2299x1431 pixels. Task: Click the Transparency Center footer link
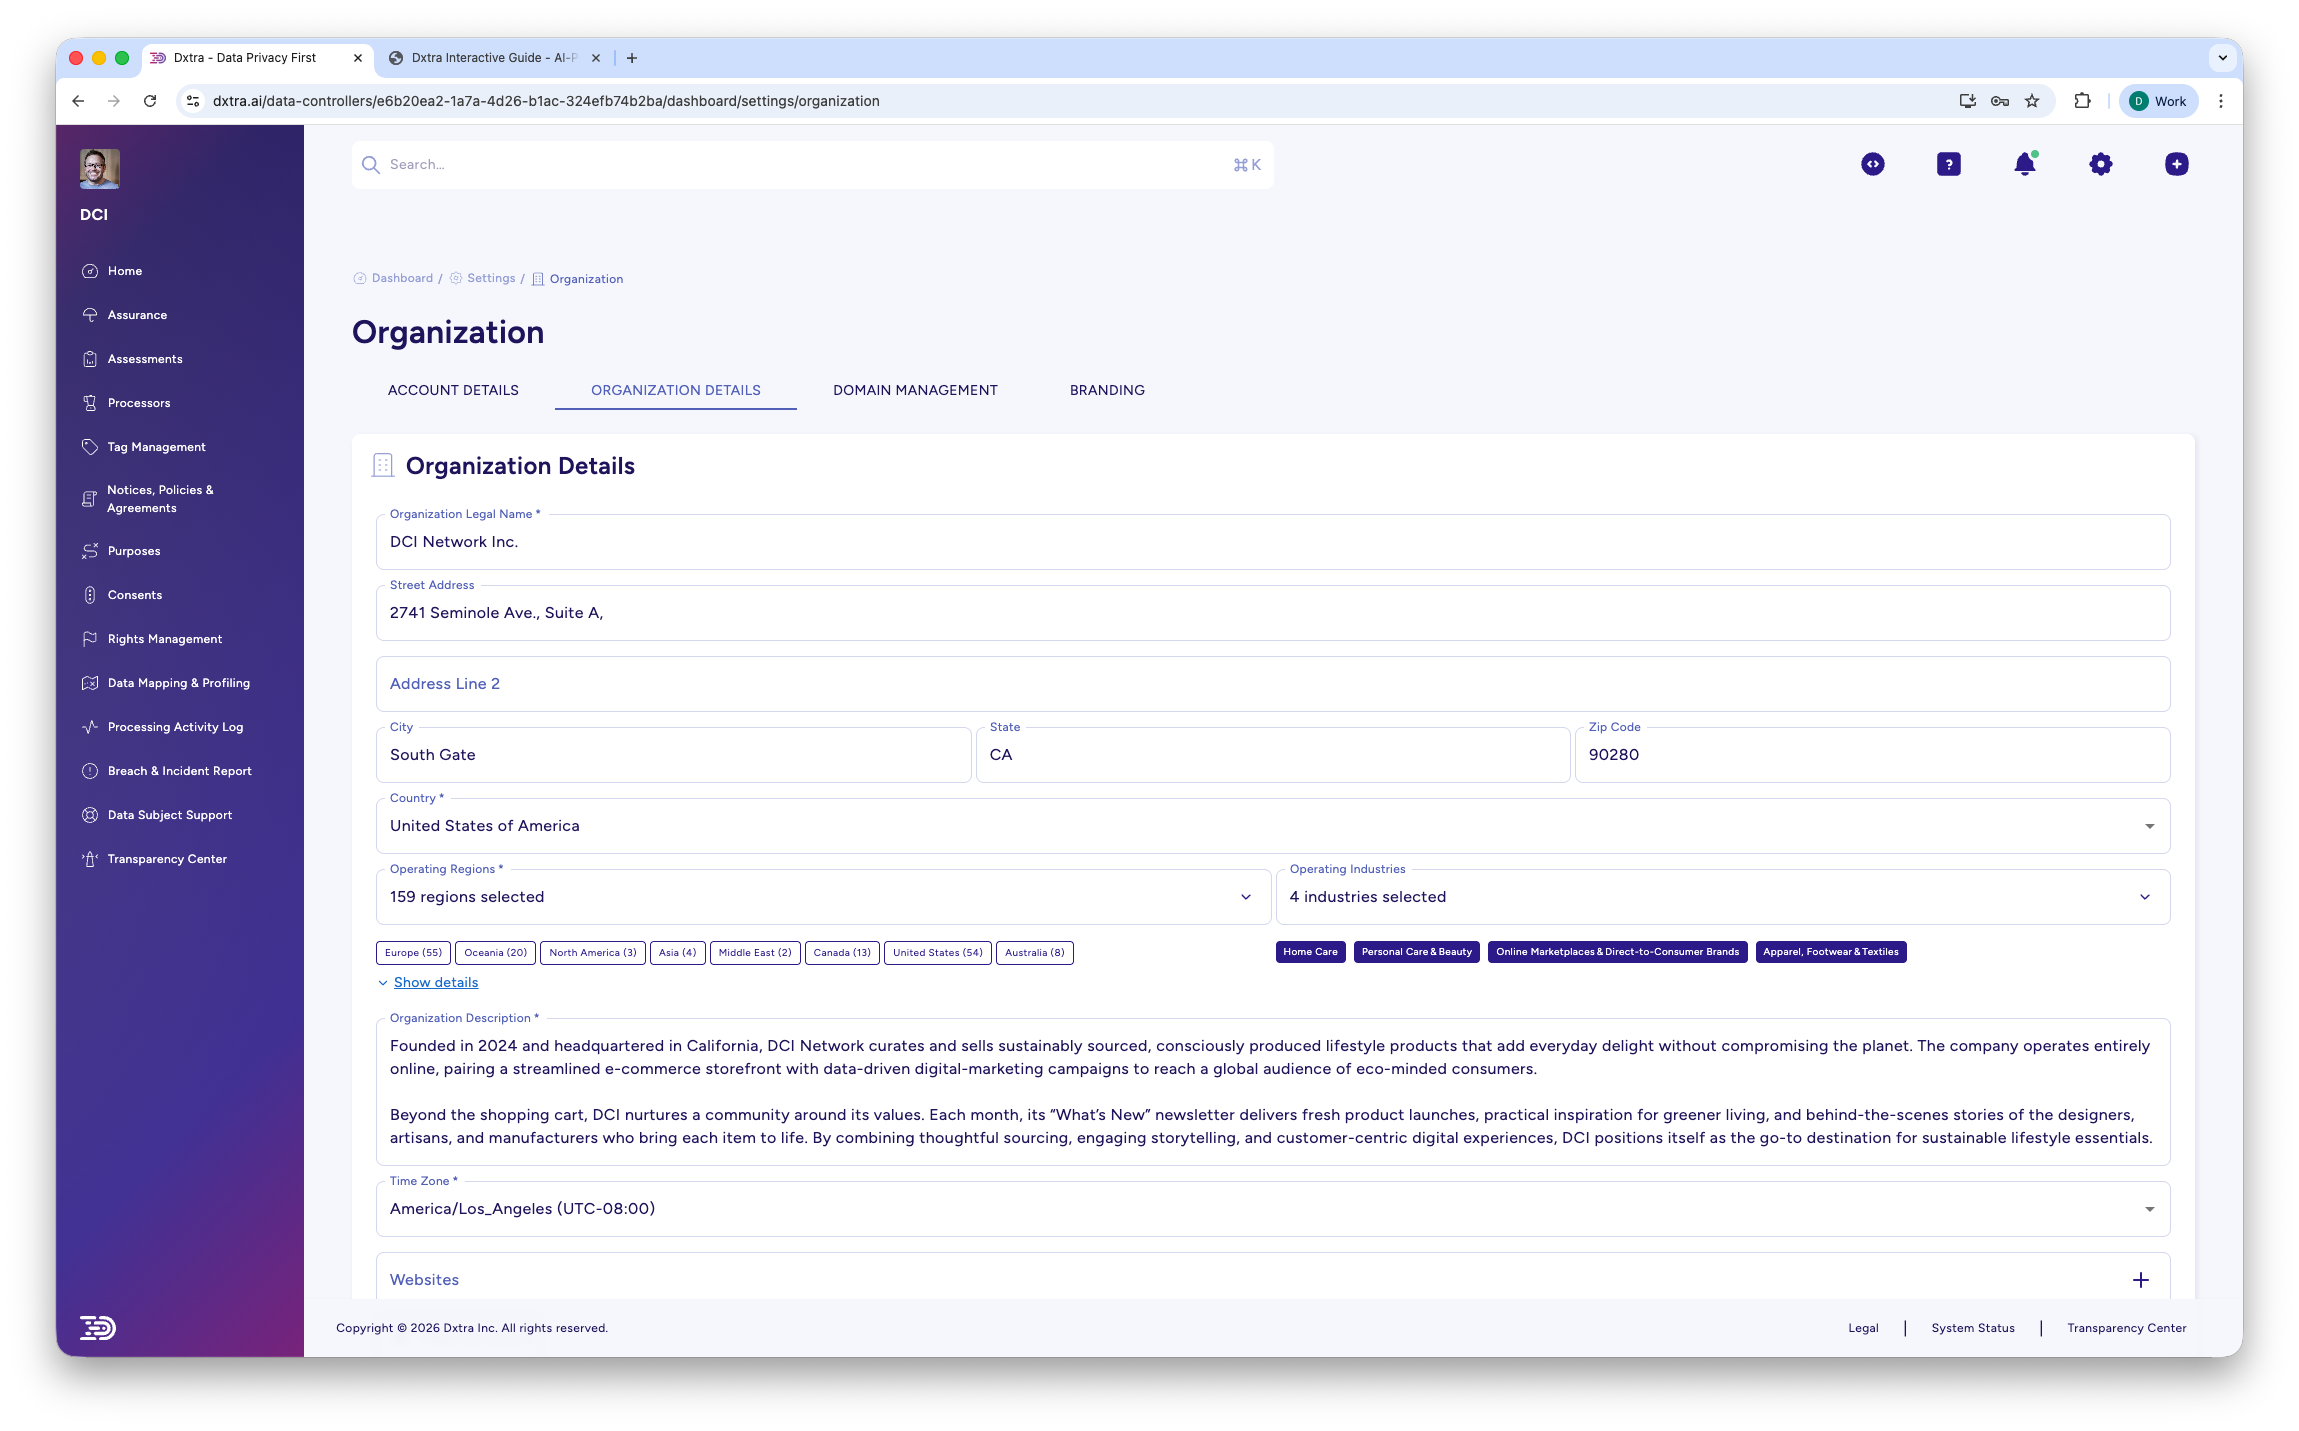point(2125,1328)
